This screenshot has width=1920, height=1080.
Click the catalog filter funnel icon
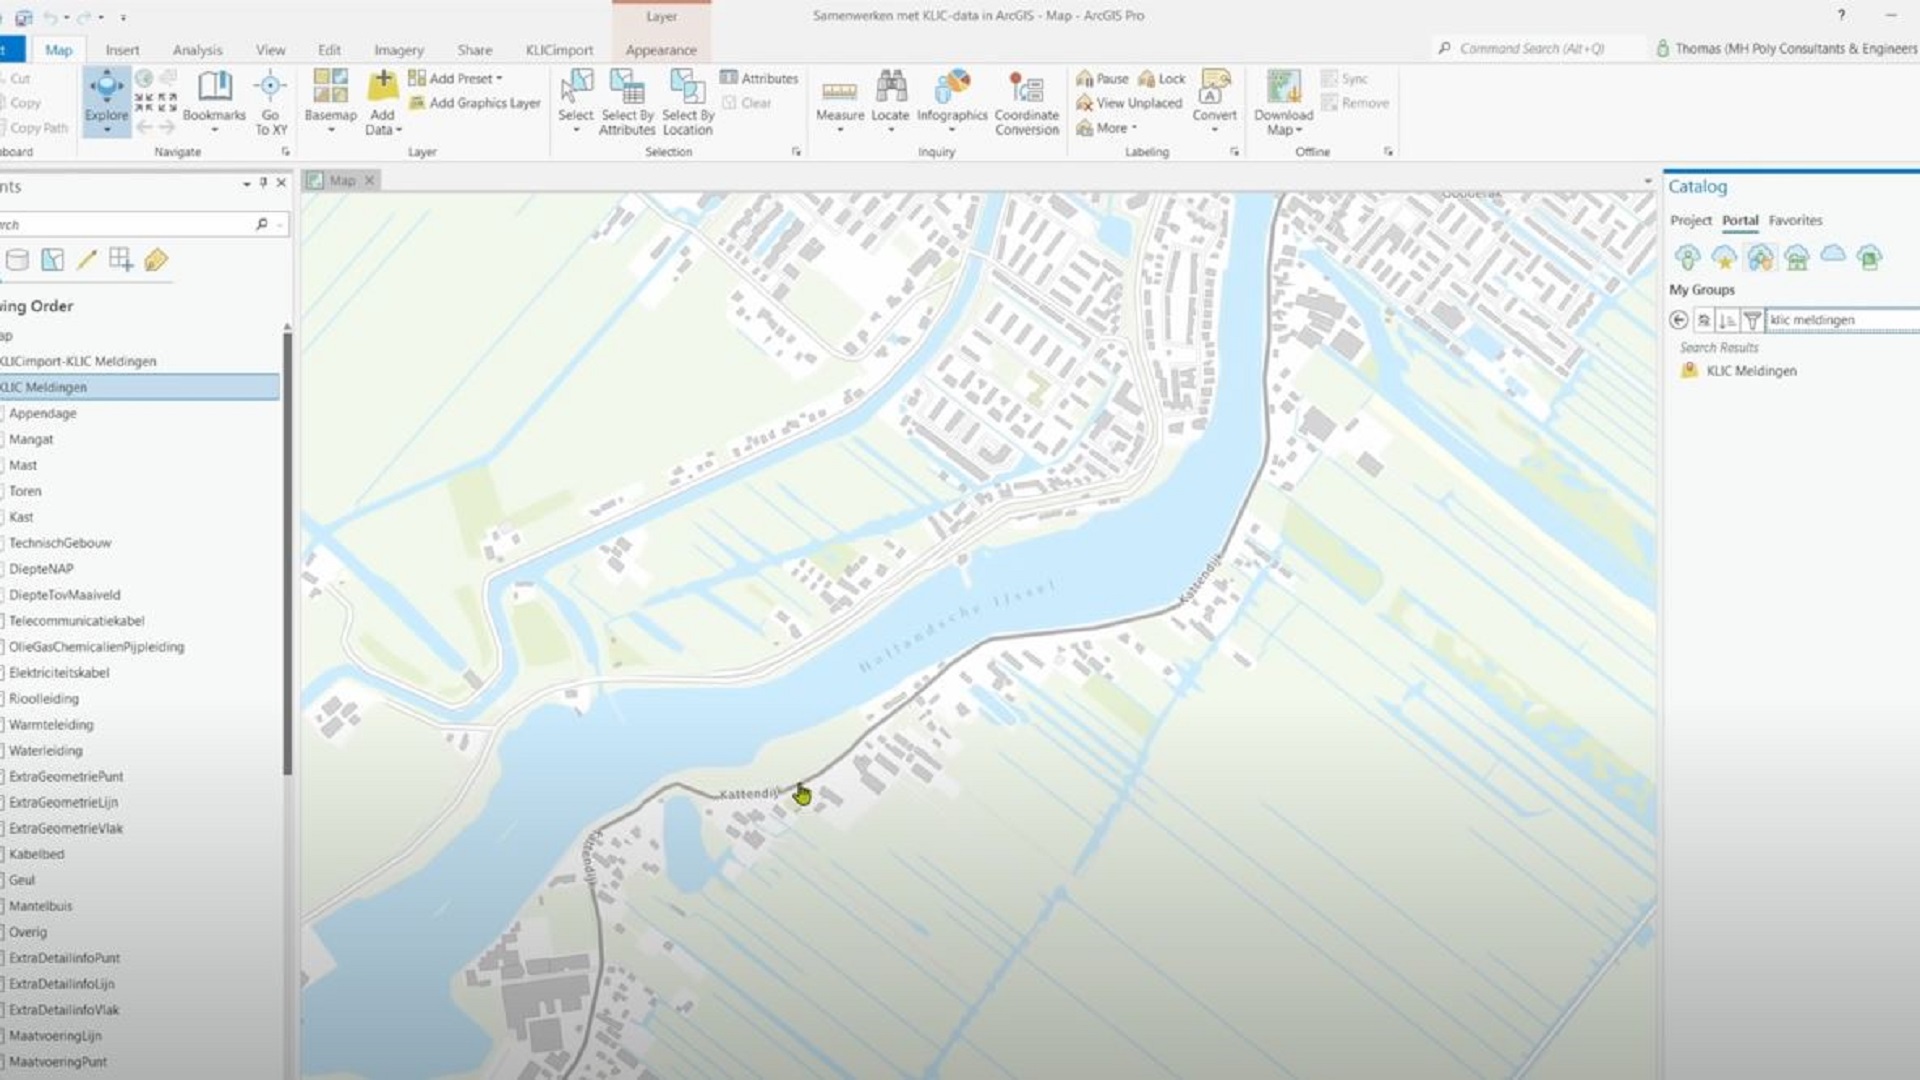click(1752, 320)
